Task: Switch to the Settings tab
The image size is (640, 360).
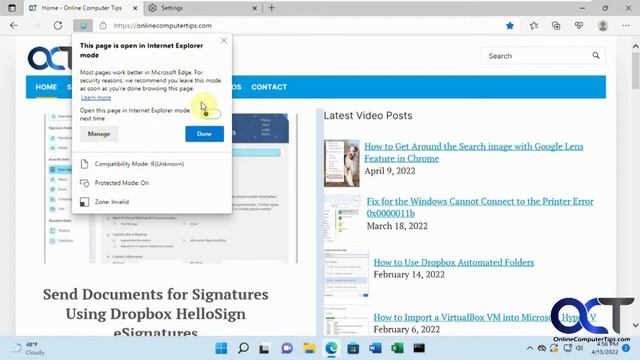Action: click(x=203, y=8)
